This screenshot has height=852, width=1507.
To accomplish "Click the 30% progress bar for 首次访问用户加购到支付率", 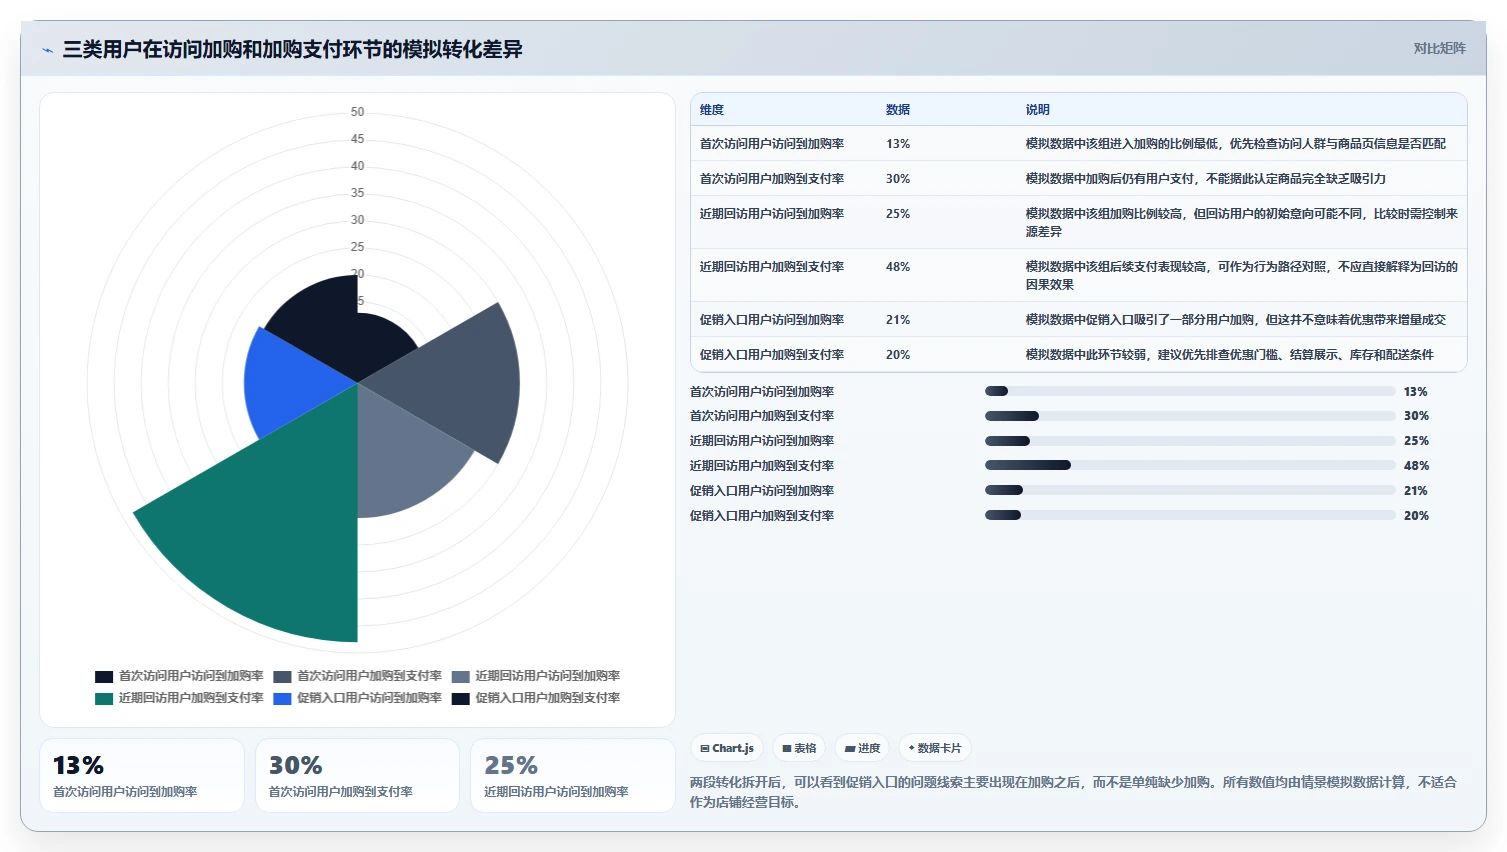I will tap(1190, 416).
